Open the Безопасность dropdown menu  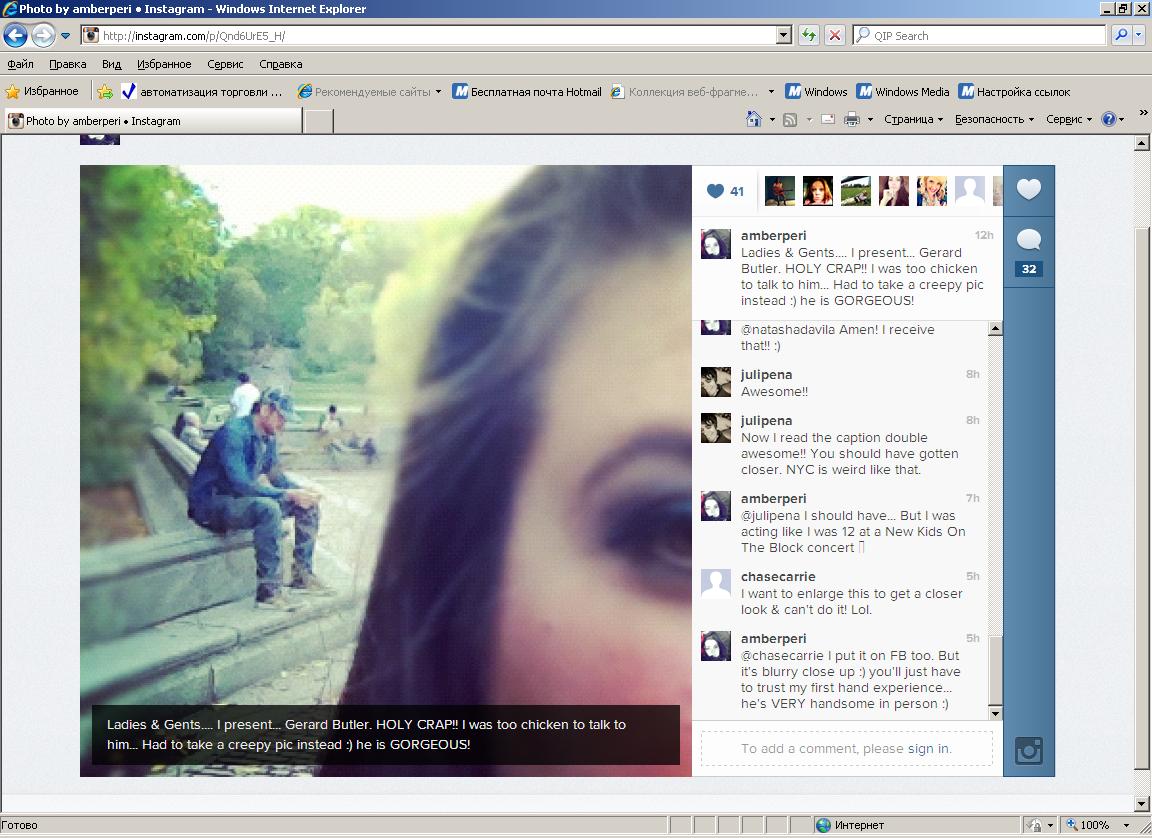pyautogui.click(x=994, y=120)
